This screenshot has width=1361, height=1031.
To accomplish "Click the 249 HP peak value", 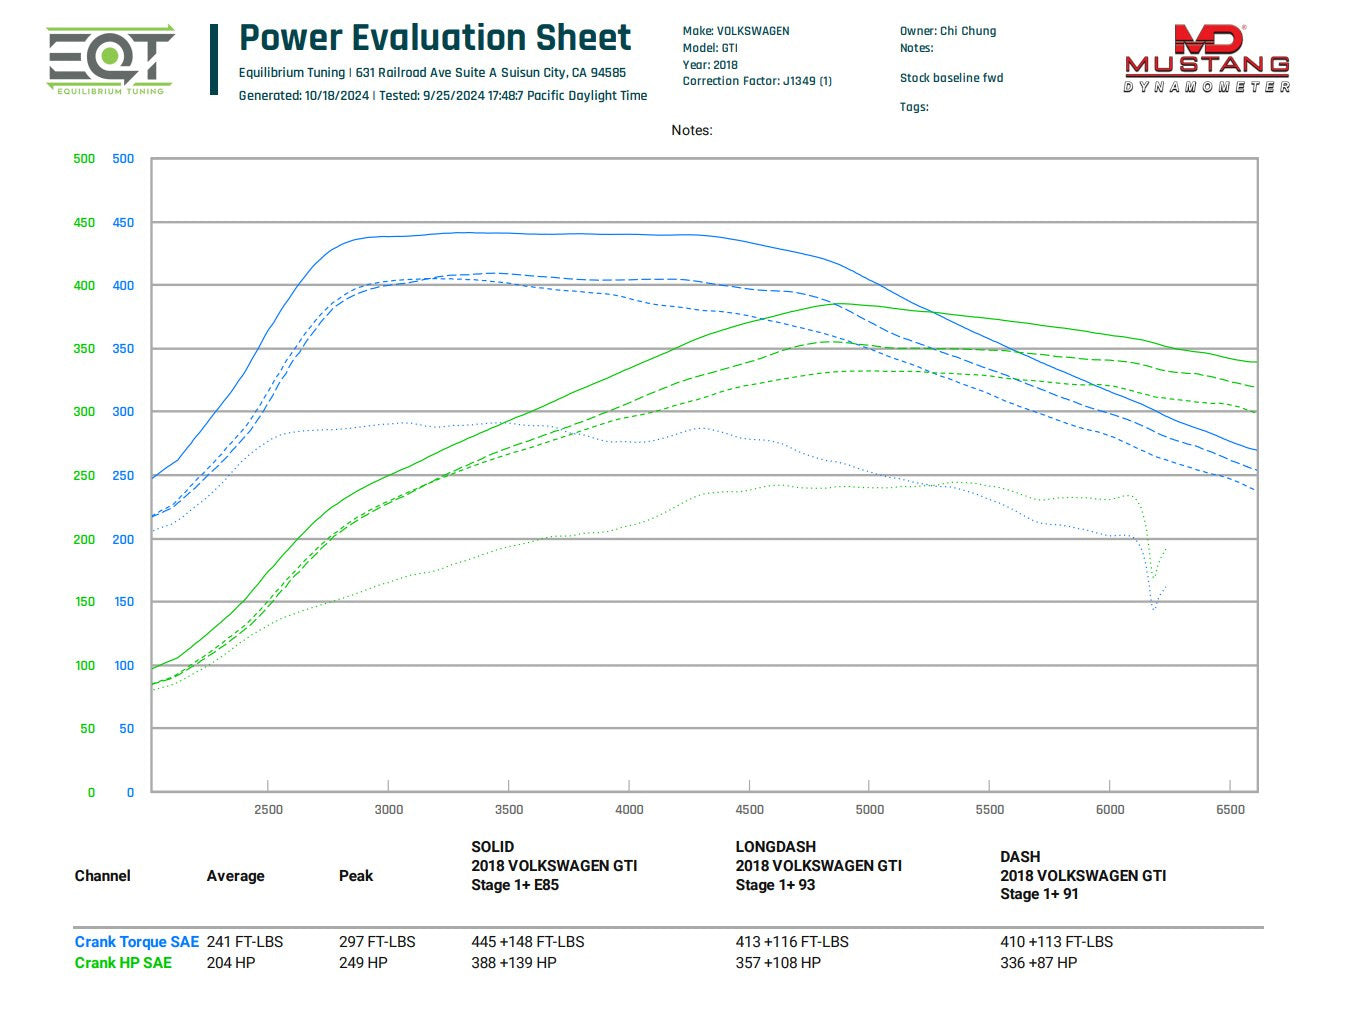I will point(363,963).
